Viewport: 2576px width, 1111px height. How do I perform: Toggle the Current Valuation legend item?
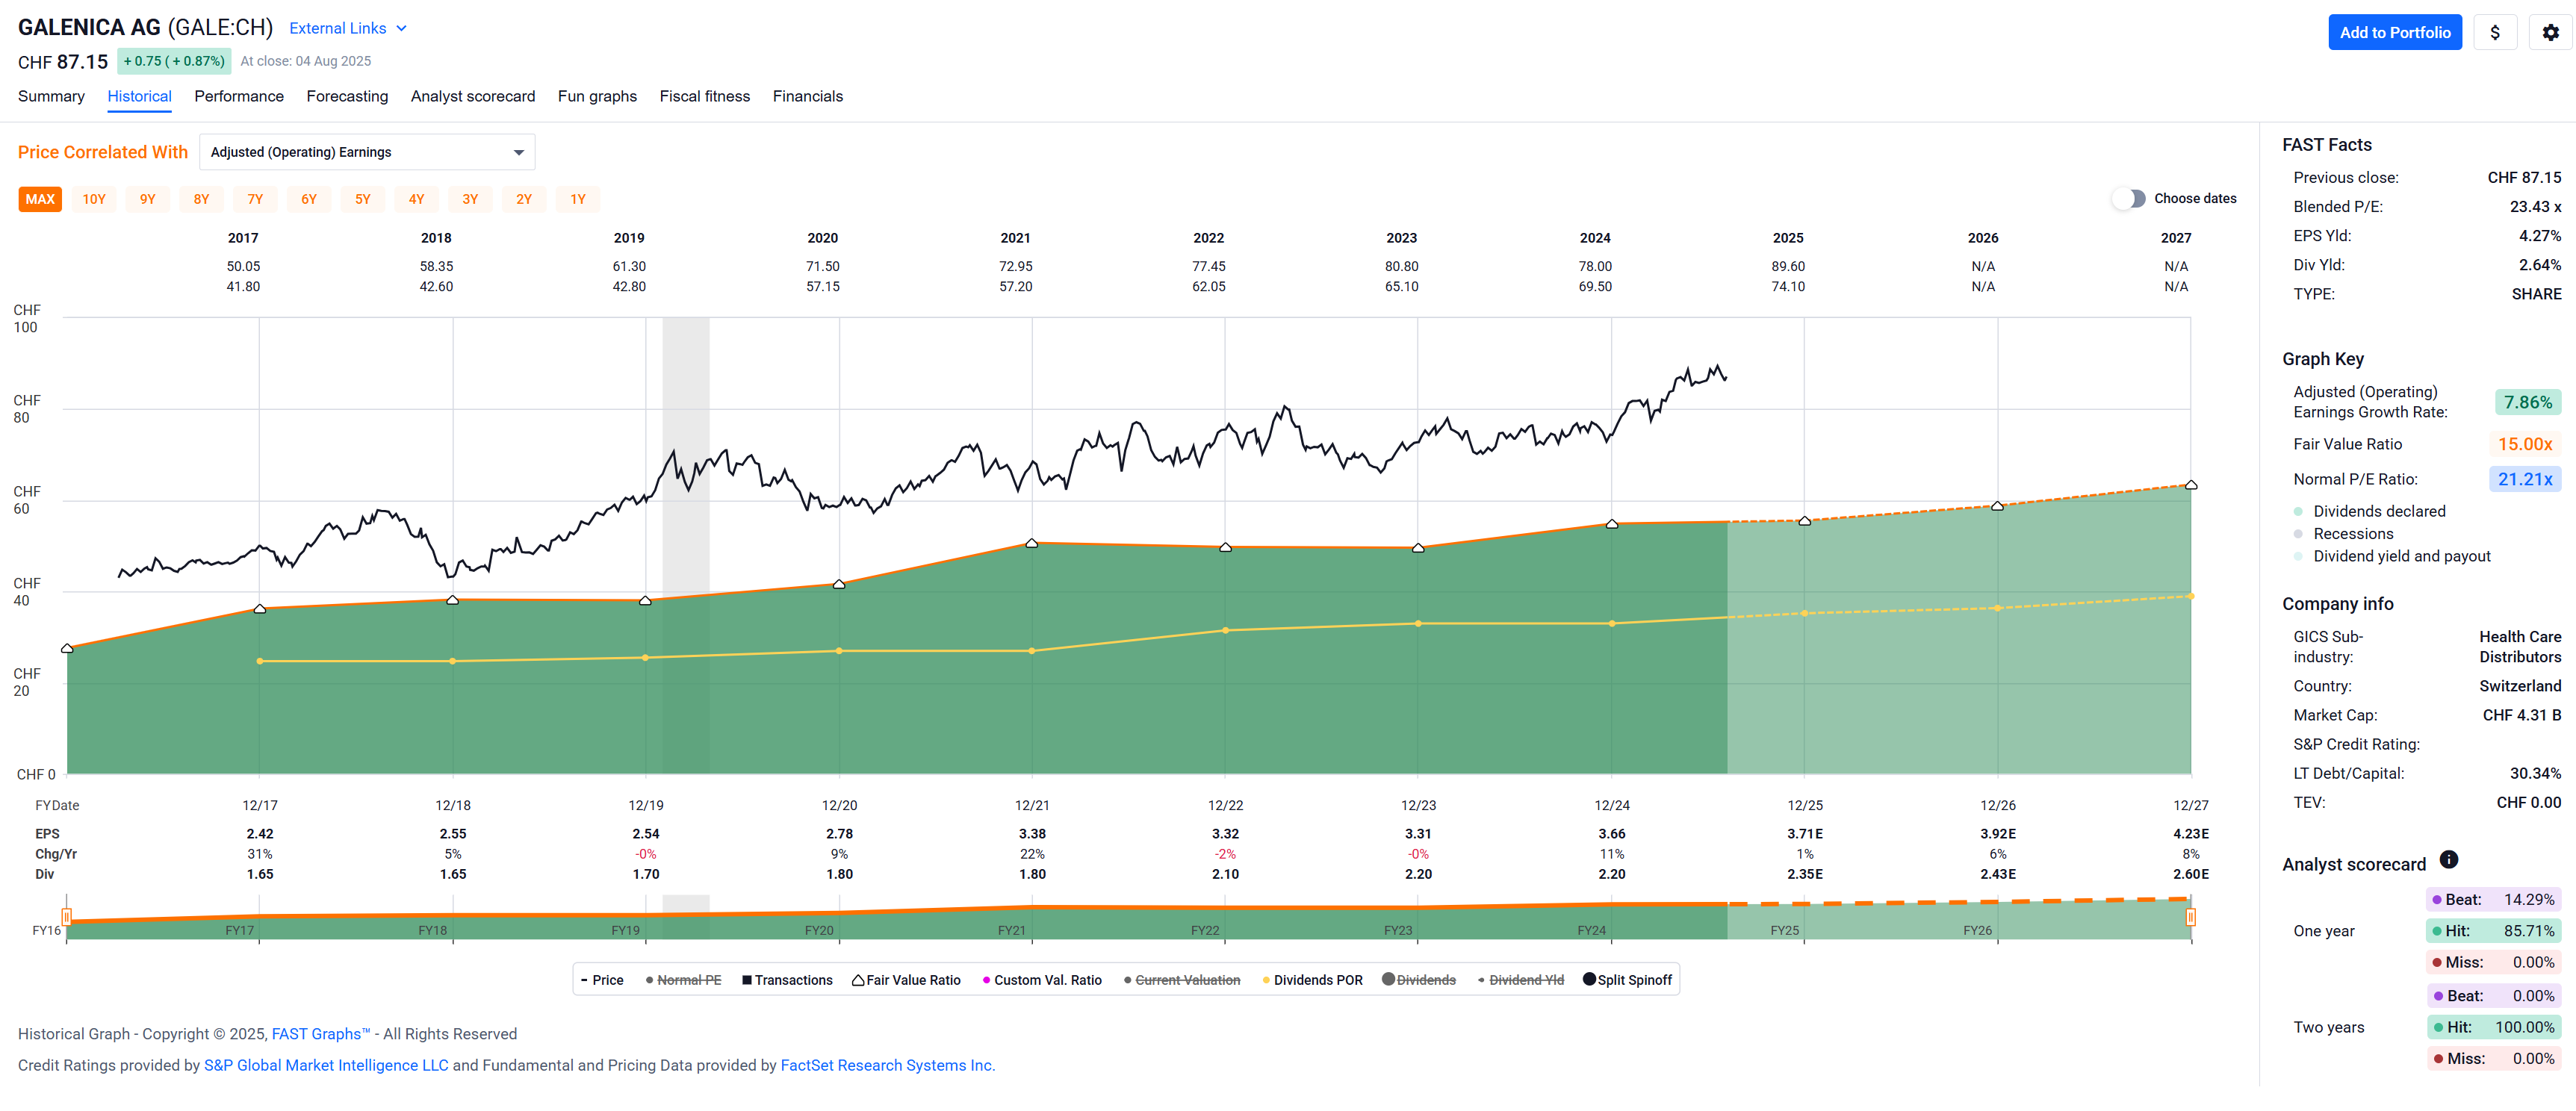click(1182, 980)
